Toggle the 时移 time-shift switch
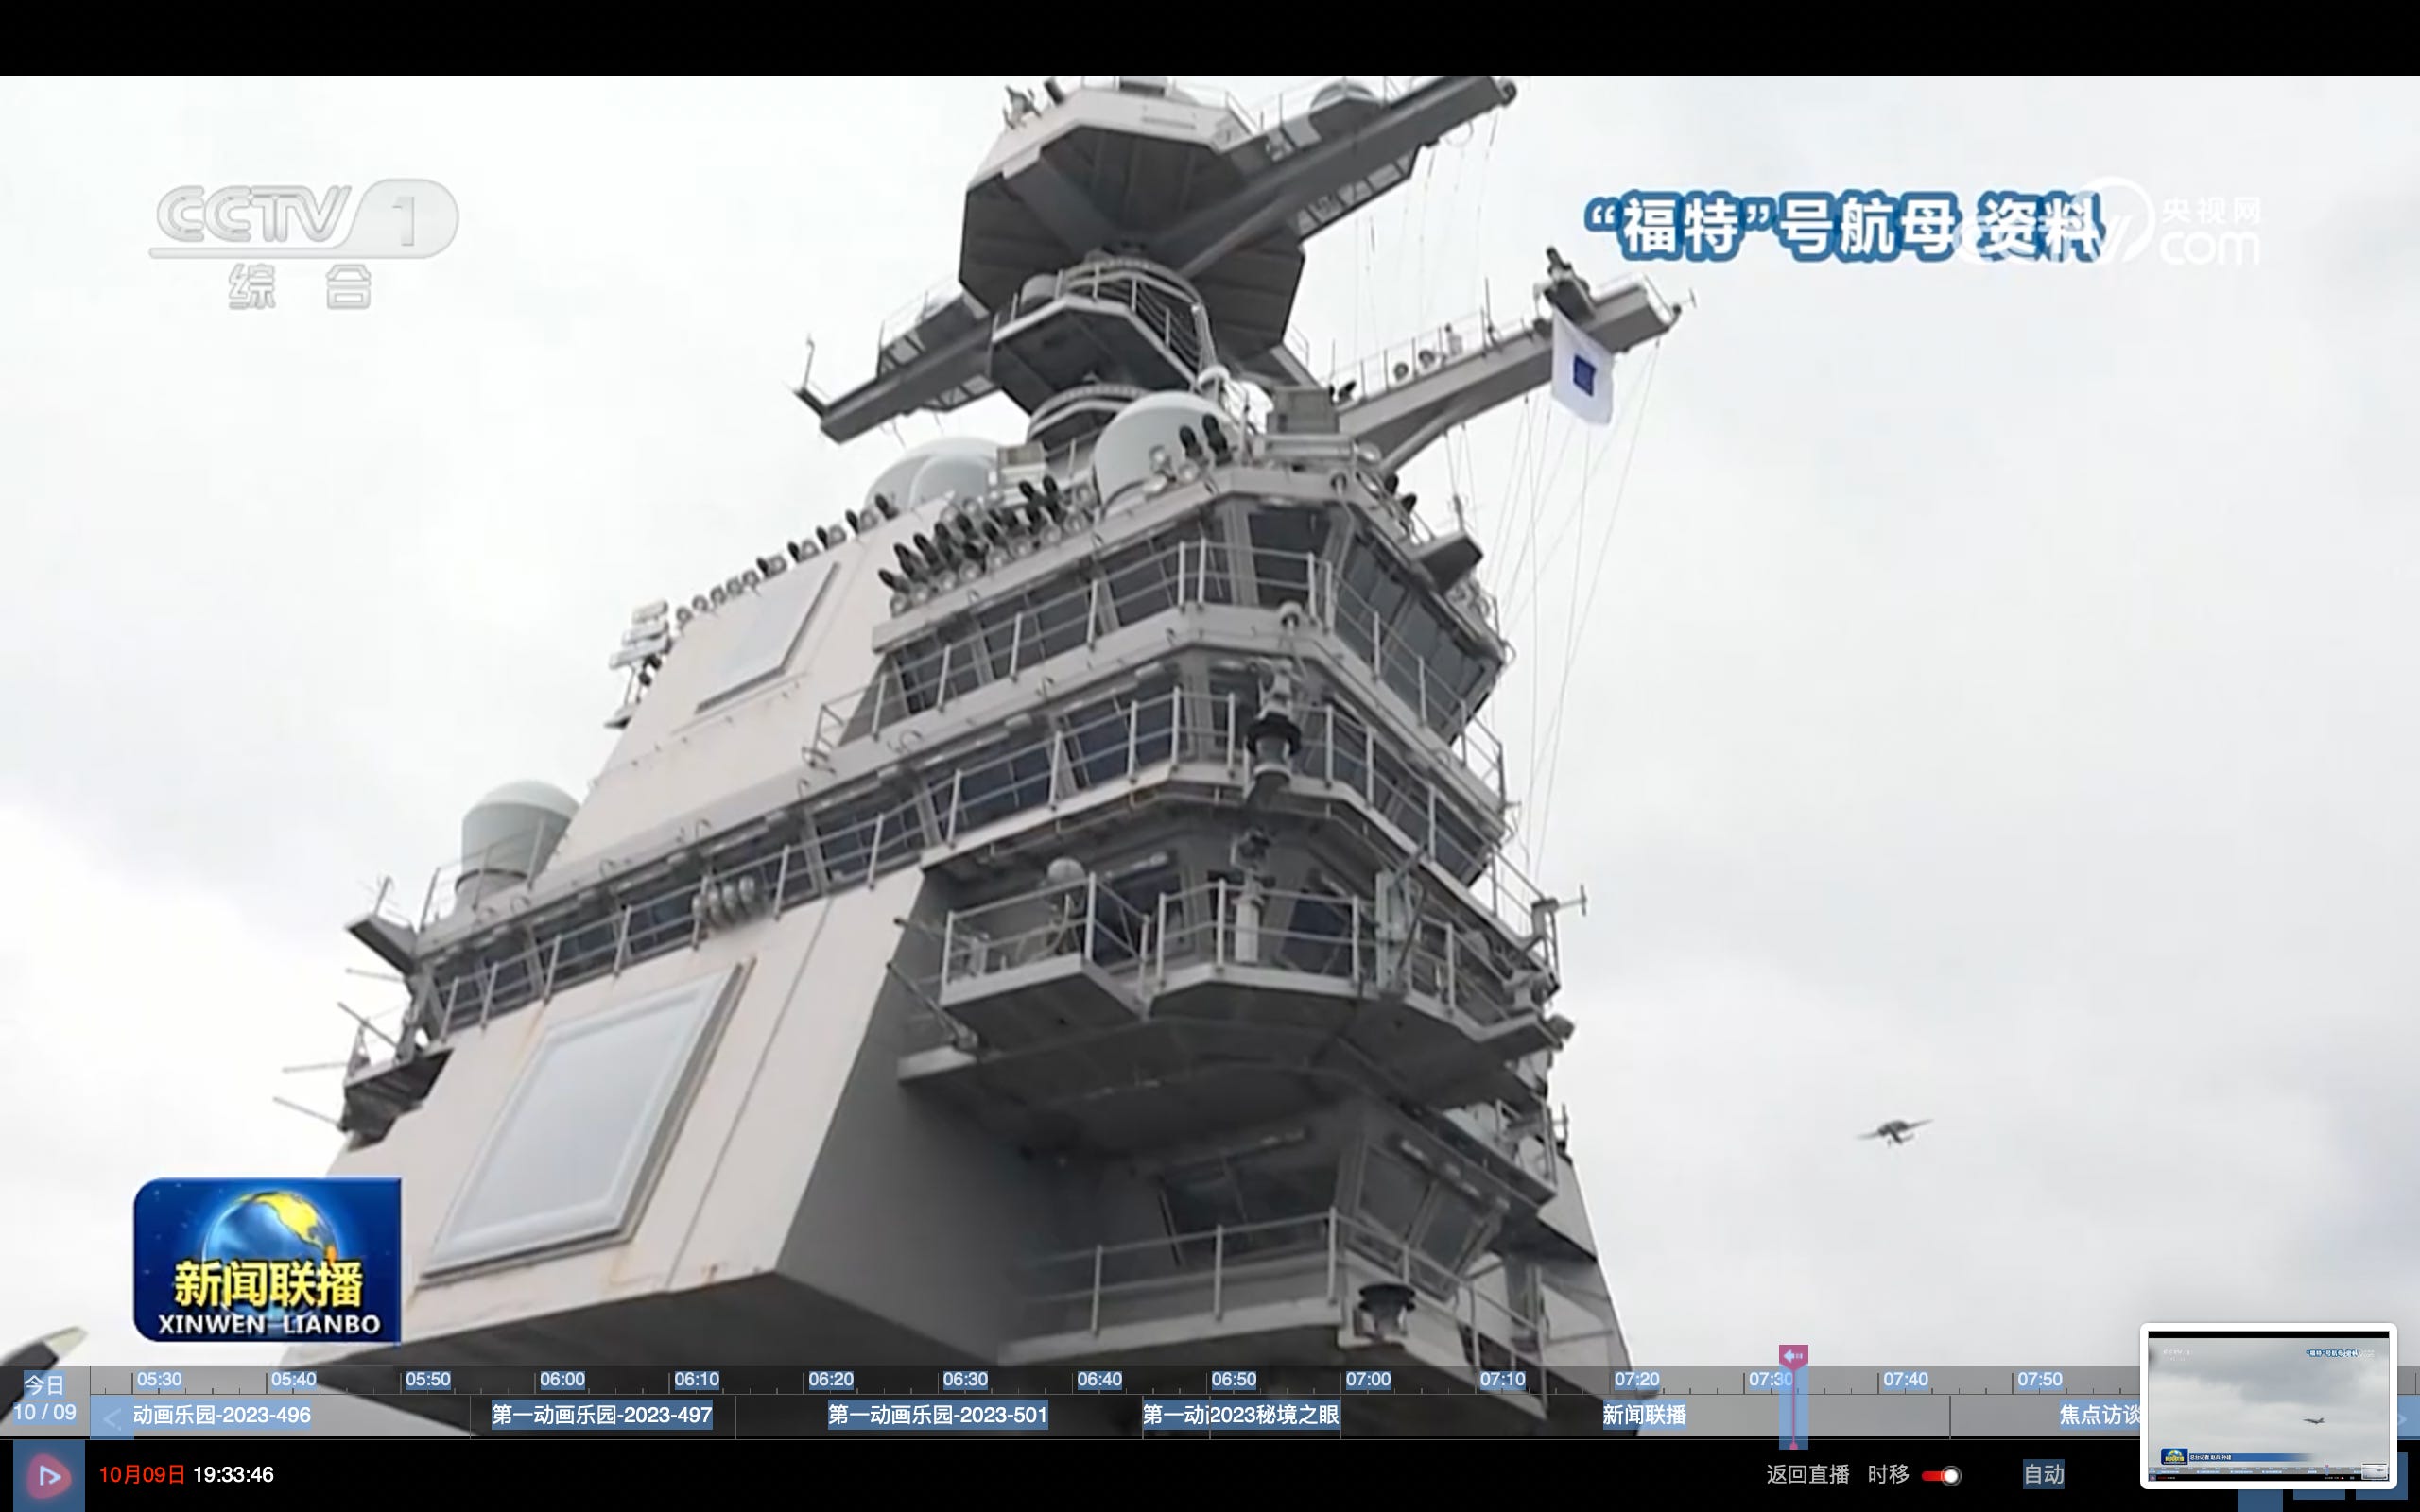The width and height of the screenshot is (2420, 1512). click(x=1941, y=1475)
